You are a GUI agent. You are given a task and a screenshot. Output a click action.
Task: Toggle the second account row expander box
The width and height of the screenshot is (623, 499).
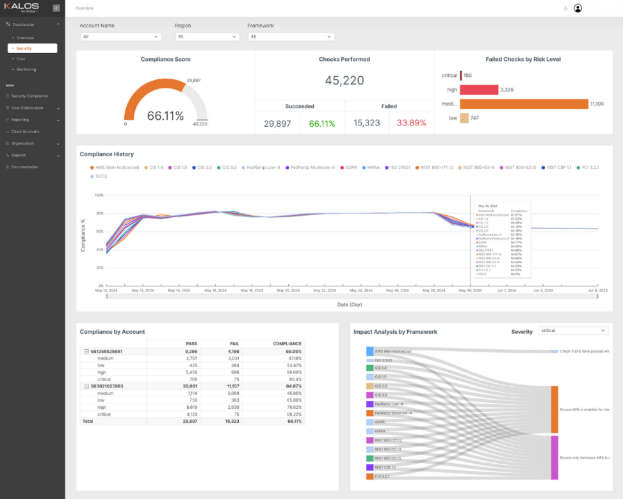pyautogui.click(x=86, y=386)
